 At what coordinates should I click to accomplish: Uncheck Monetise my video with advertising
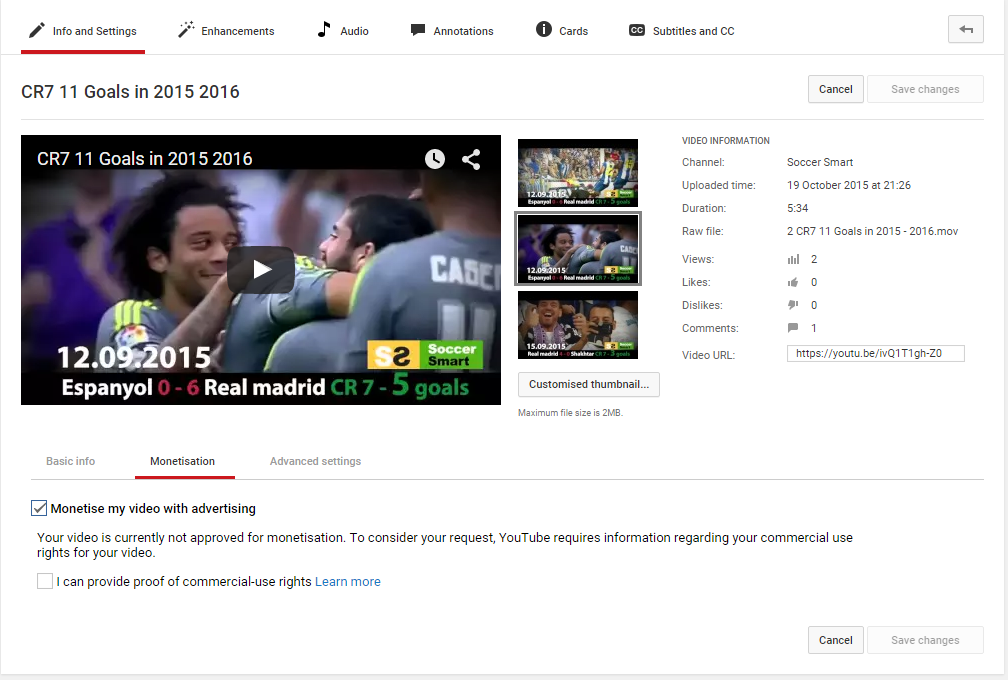39,508
